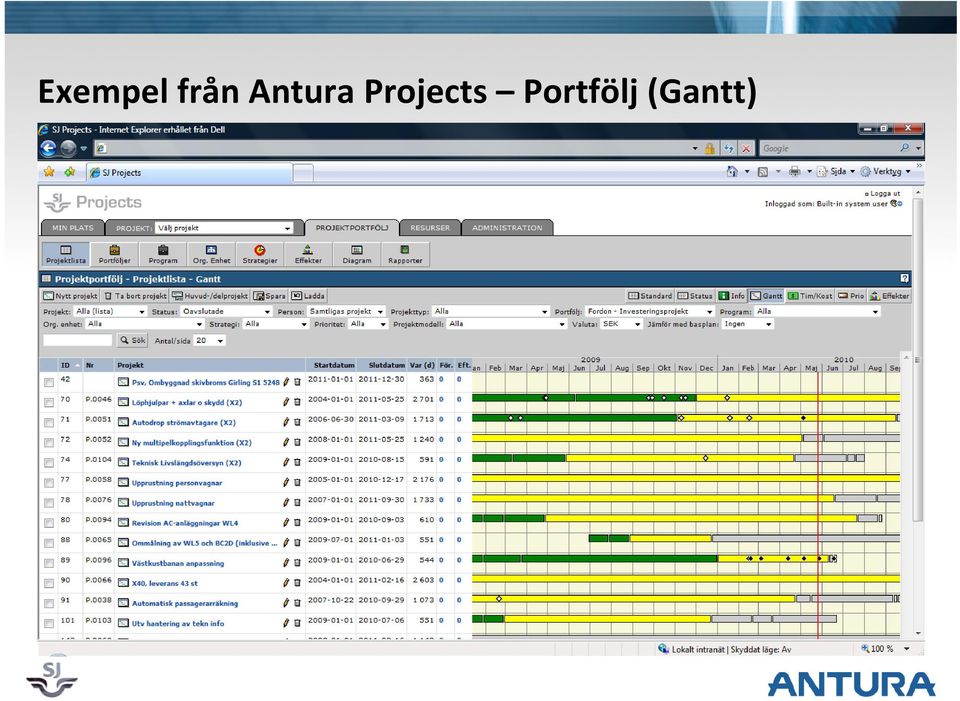Select the PROJEKTPORTFÖLJ tab
960x701 pixels.
352,228
